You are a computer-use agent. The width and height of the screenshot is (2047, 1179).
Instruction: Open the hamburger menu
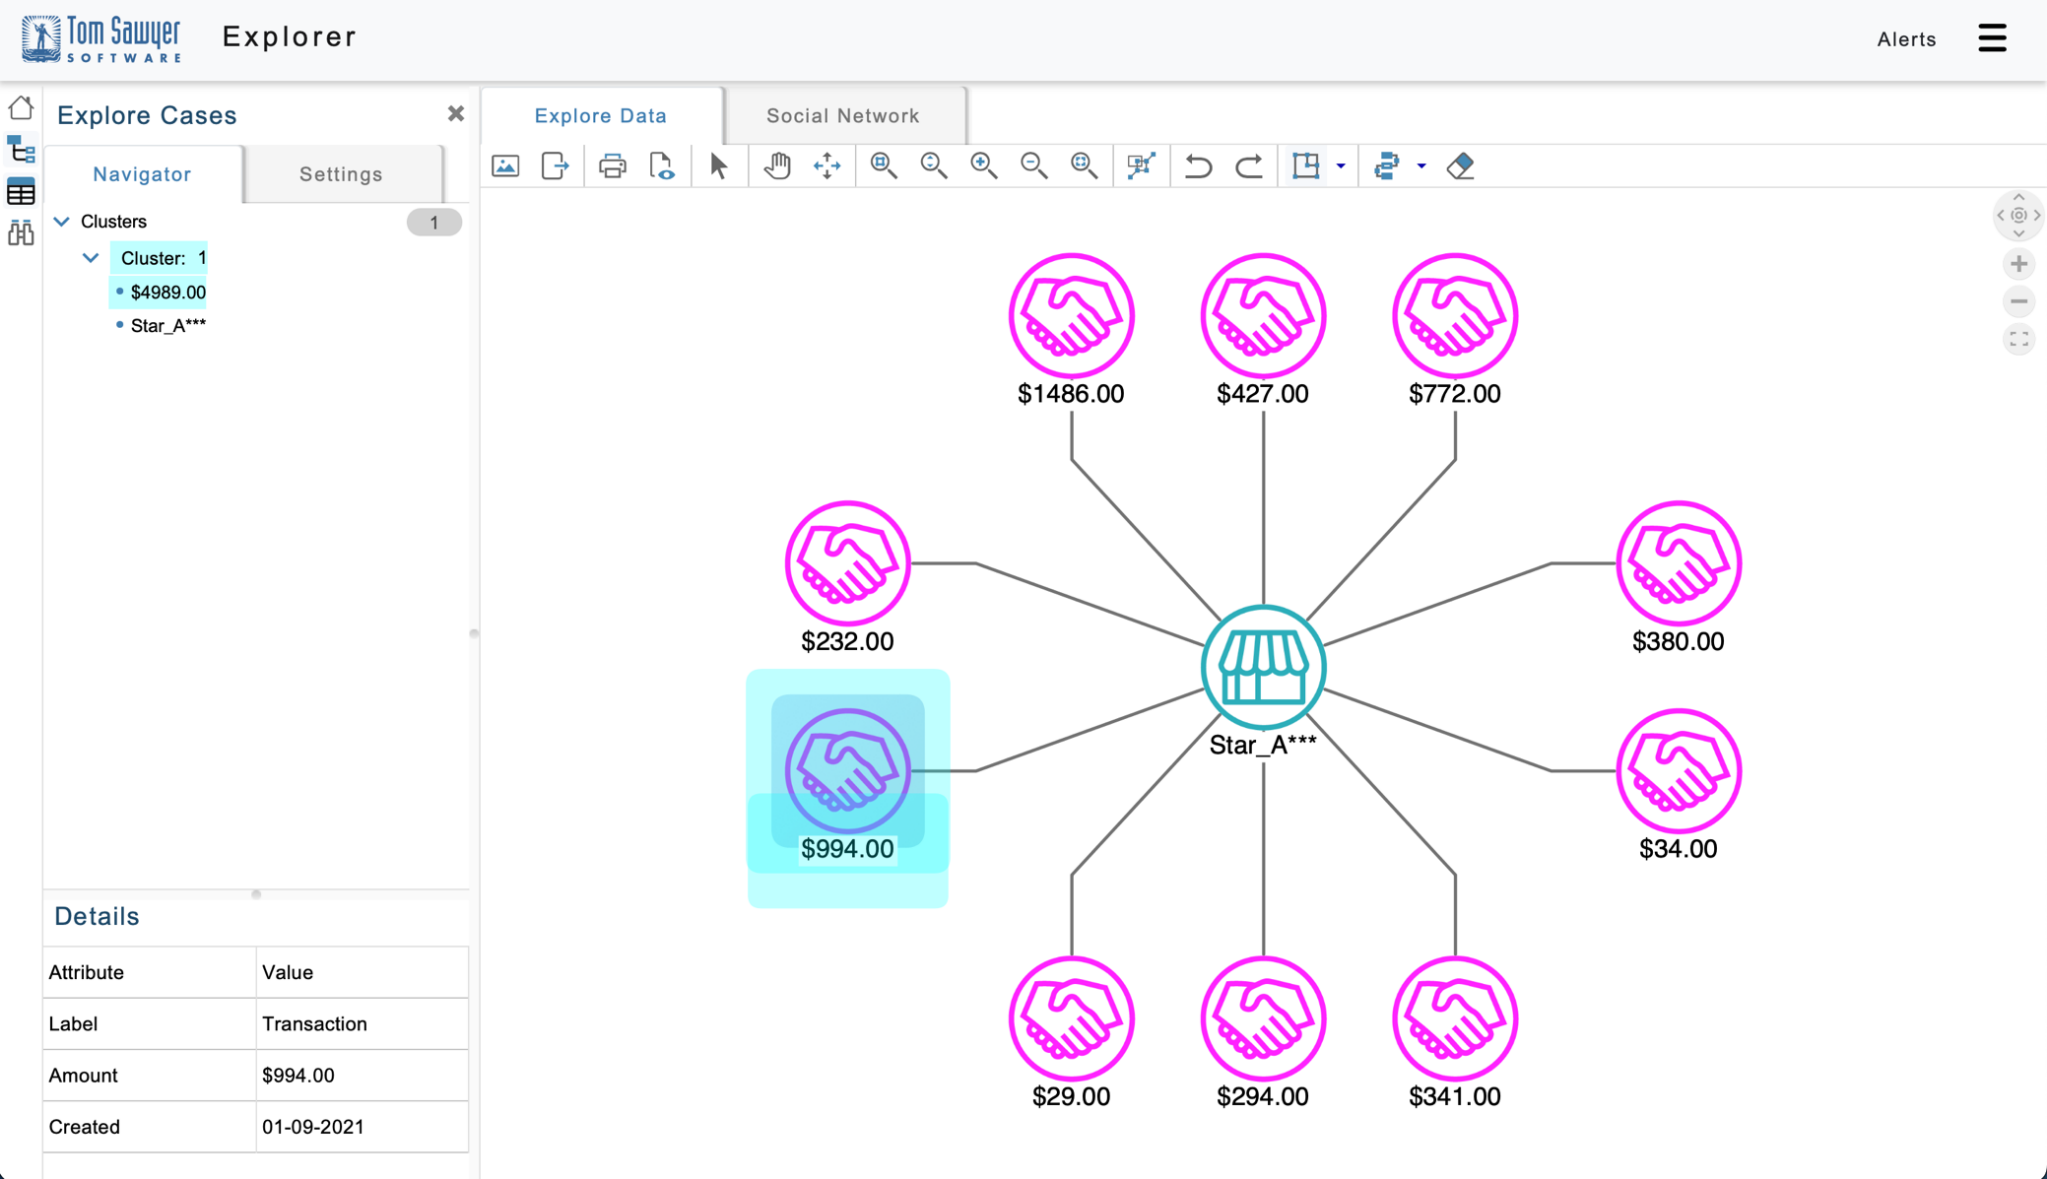[x=1991, y=38]
